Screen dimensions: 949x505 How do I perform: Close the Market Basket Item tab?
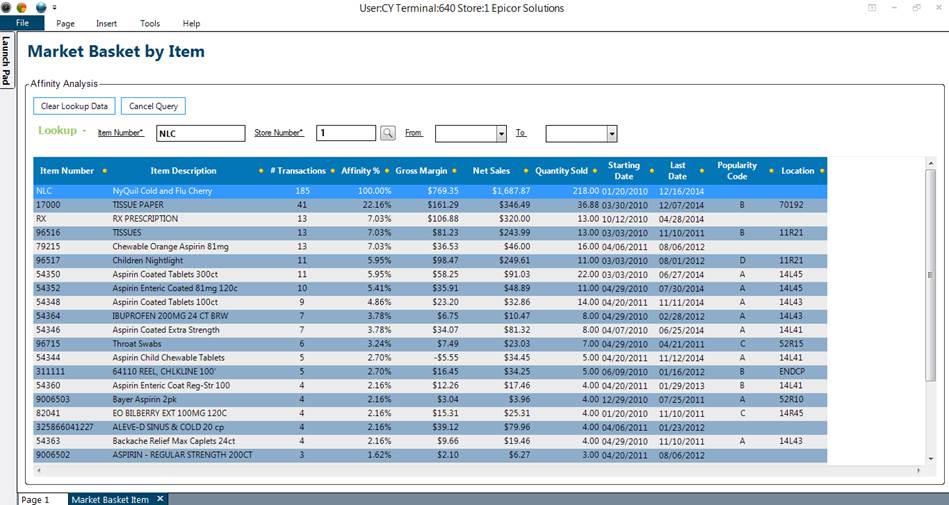[160, 498]
